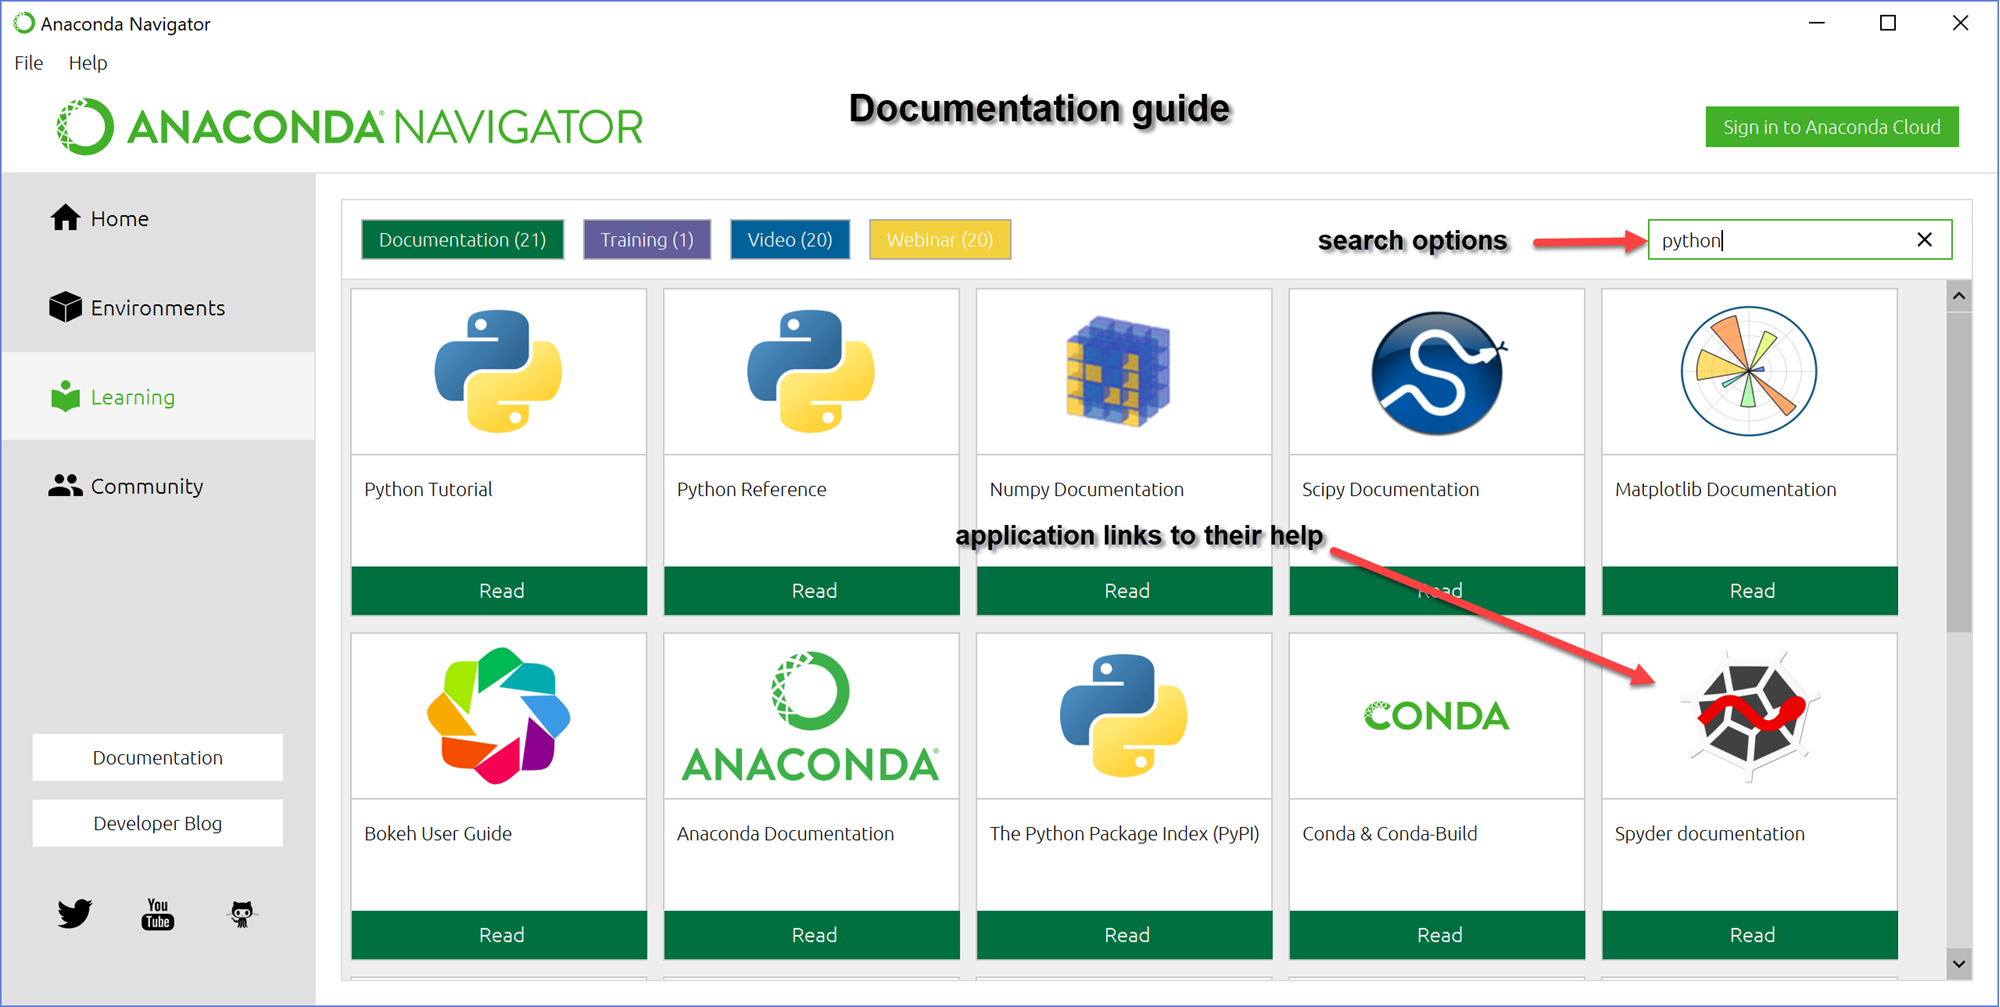Open the Documentation sidebar button
Image resolution: width=2000 pixels, height=1007 pixels.
click(158, 758)
